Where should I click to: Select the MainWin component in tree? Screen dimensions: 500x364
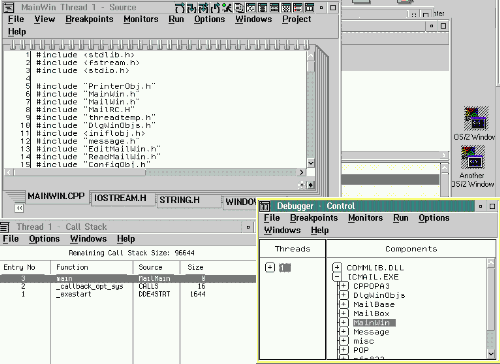(x=374, y=323)
